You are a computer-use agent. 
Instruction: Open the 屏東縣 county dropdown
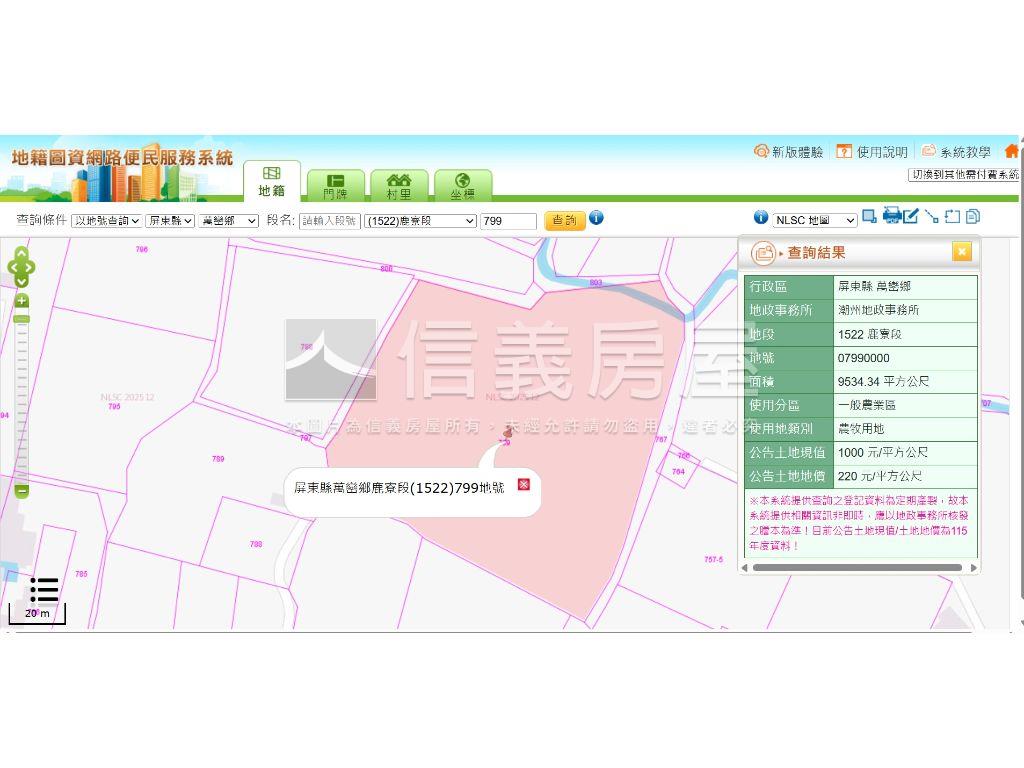click(170, 221)
